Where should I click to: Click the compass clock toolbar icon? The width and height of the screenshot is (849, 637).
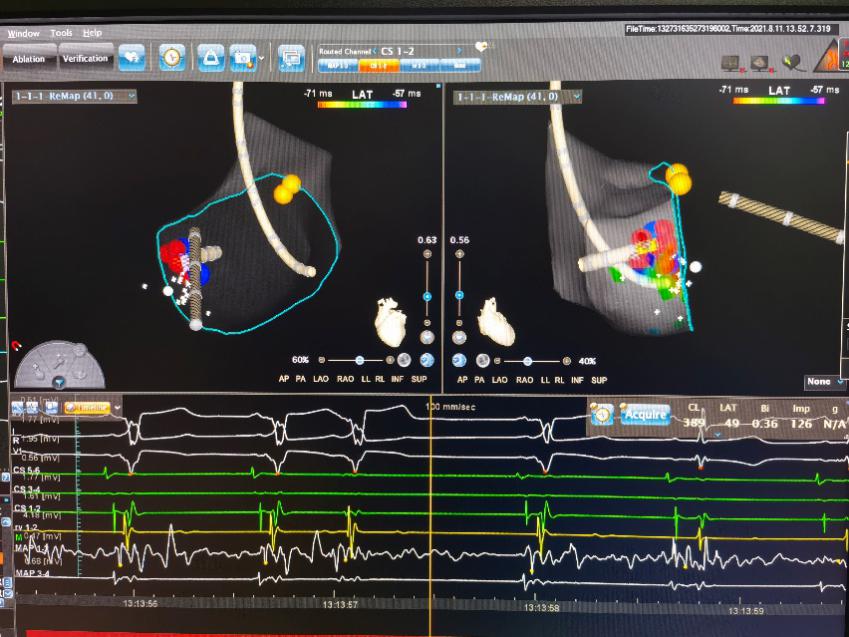coord(172,58)
